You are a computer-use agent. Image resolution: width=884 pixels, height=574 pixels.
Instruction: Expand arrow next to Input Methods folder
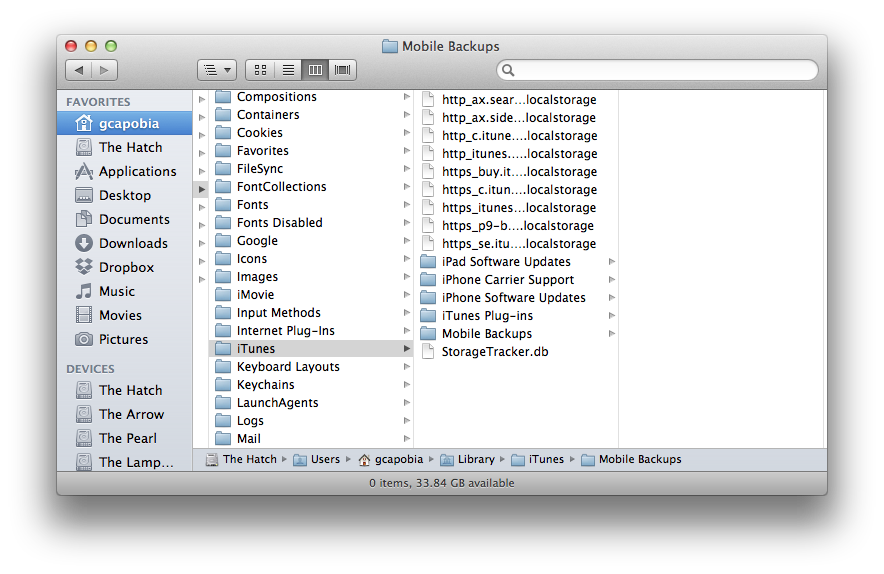pos(406,312)
